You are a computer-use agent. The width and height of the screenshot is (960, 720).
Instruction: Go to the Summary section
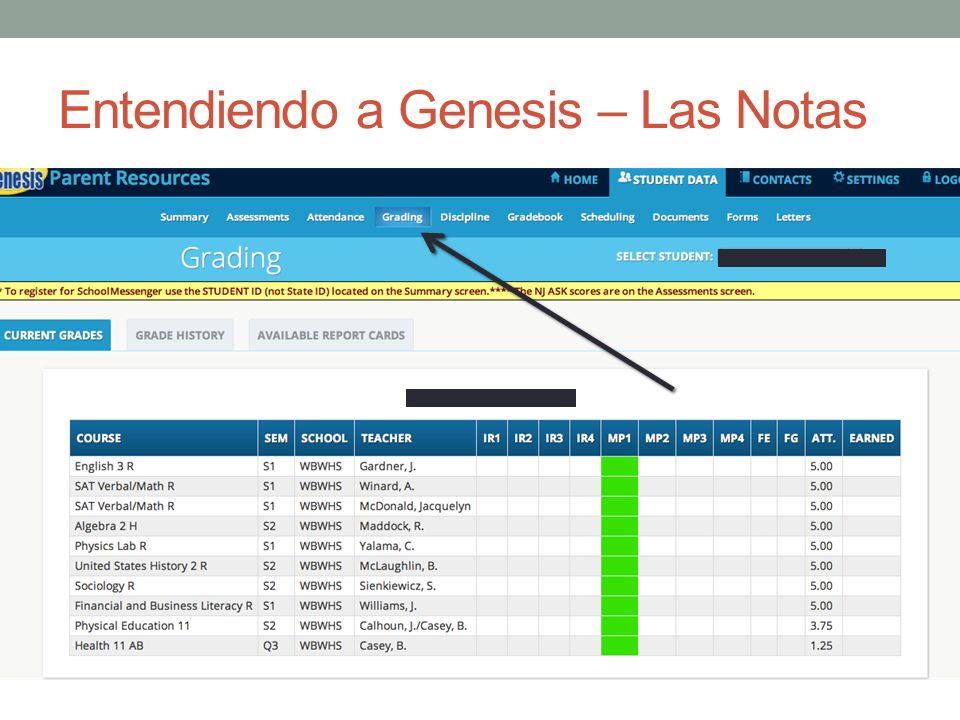[184, 217]
